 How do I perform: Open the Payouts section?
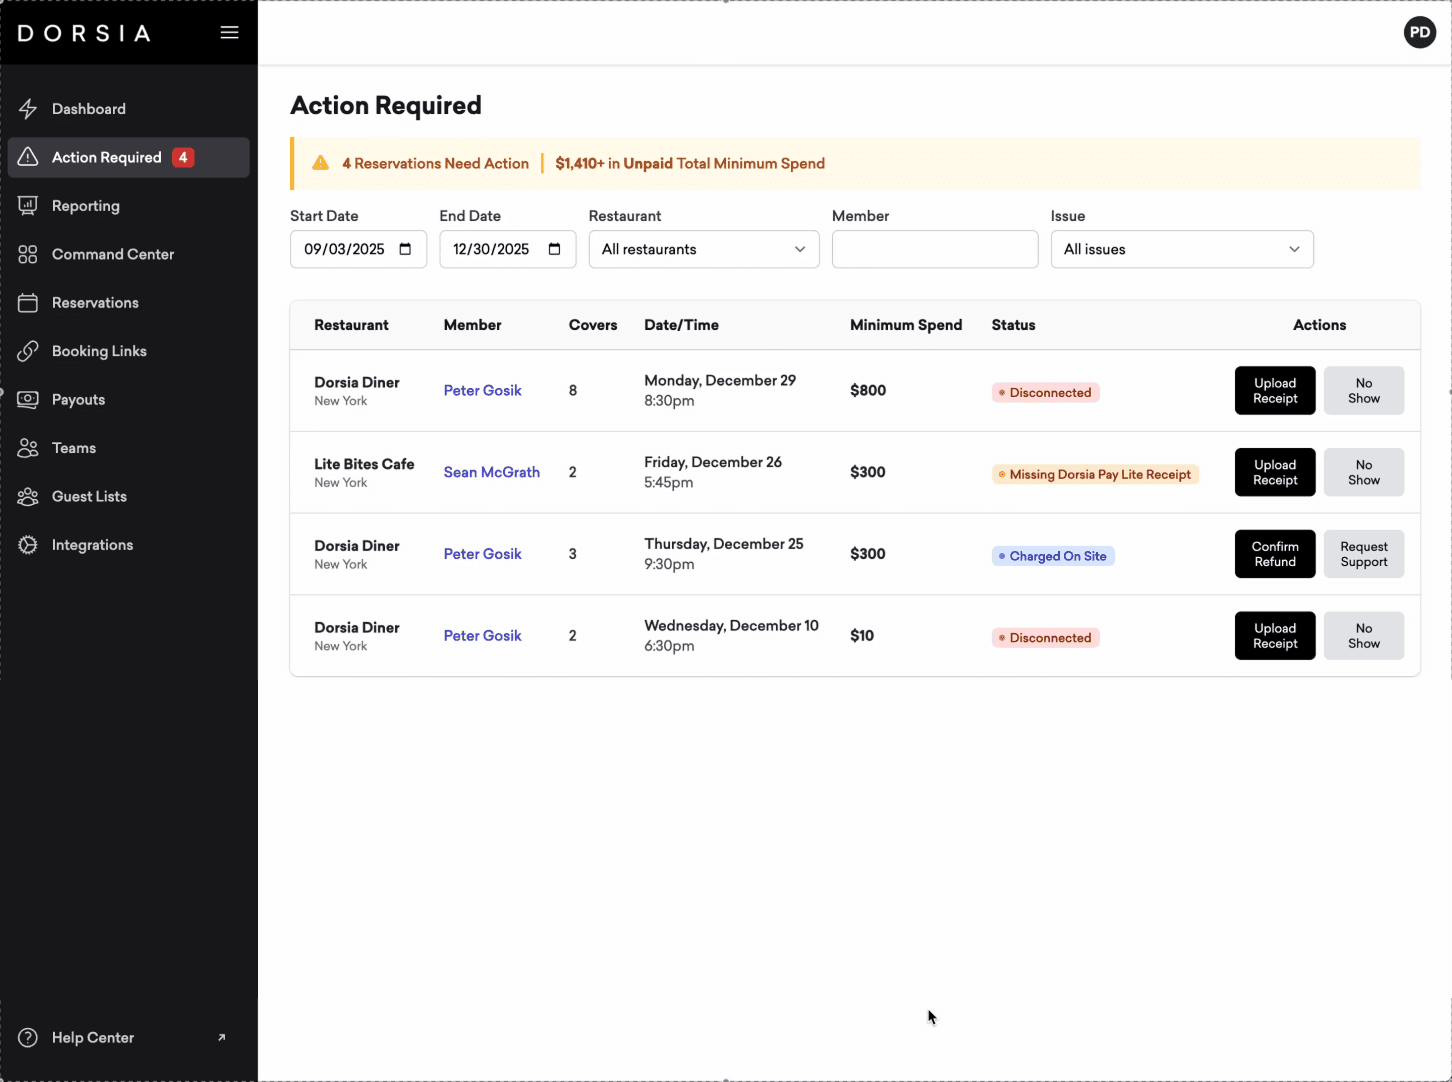(128, 400)
